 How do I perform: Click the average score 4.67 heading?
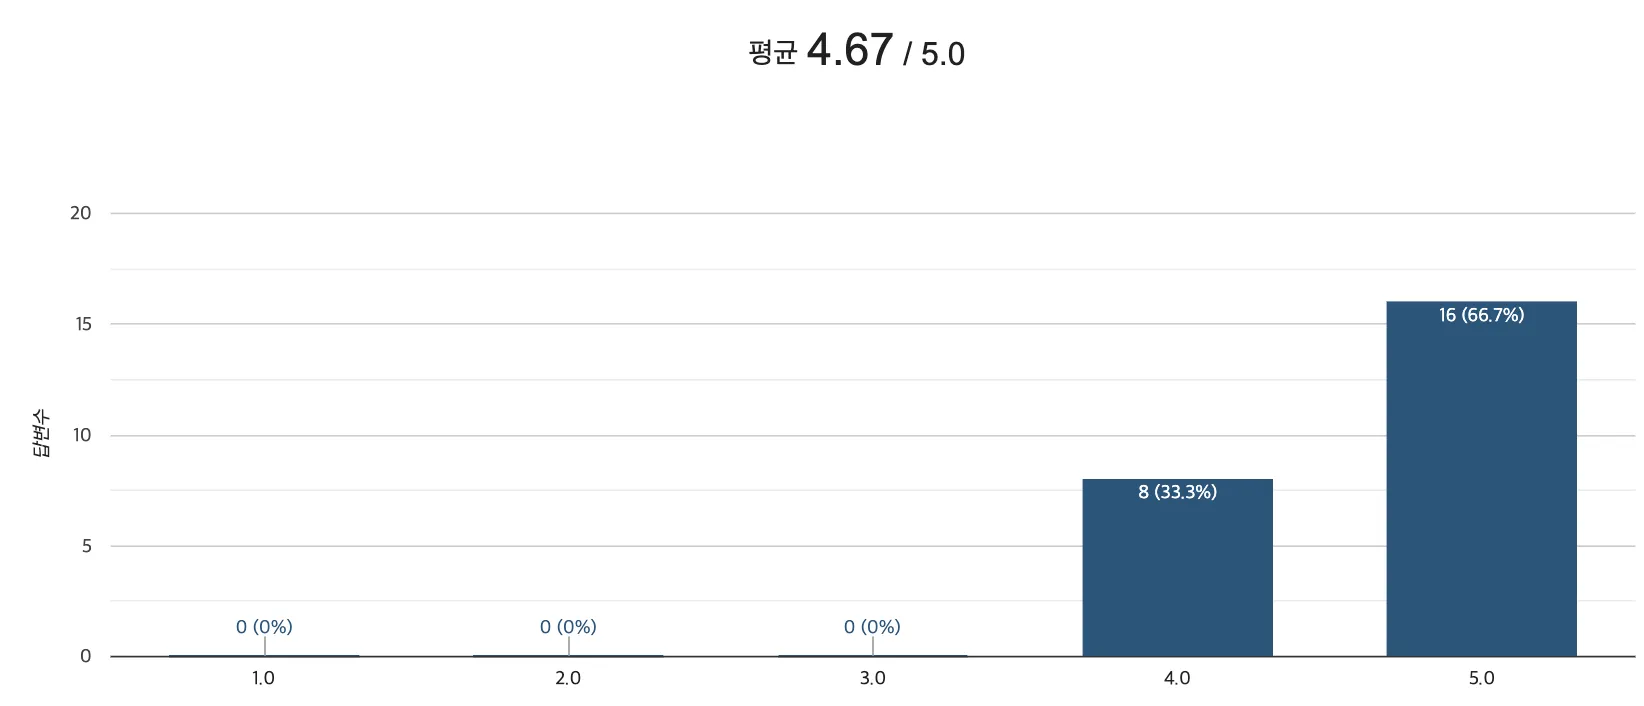(849, 50)
